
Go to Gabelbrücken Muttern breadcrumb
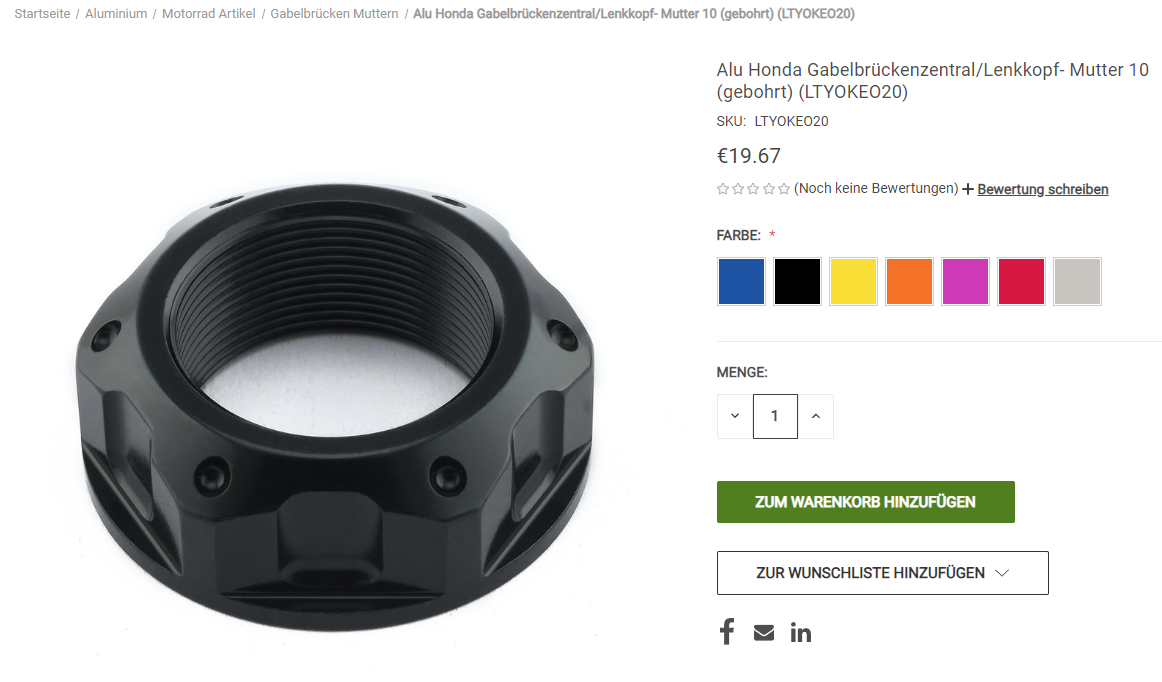[334, 13]
